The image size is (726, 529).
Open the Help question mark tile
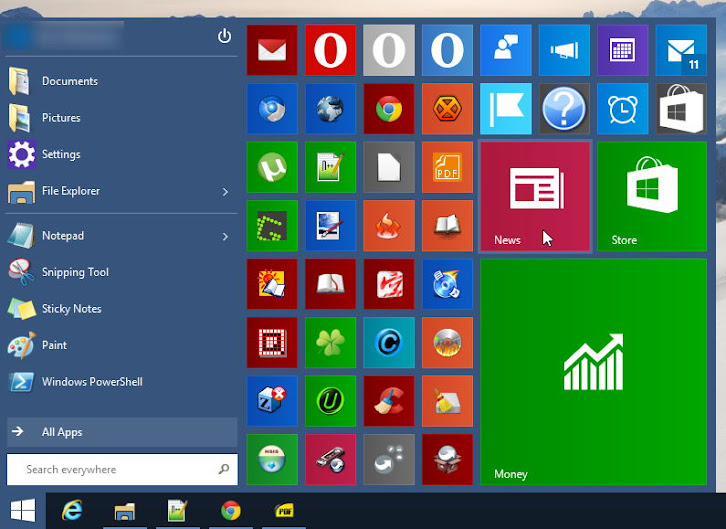point(564,108)
